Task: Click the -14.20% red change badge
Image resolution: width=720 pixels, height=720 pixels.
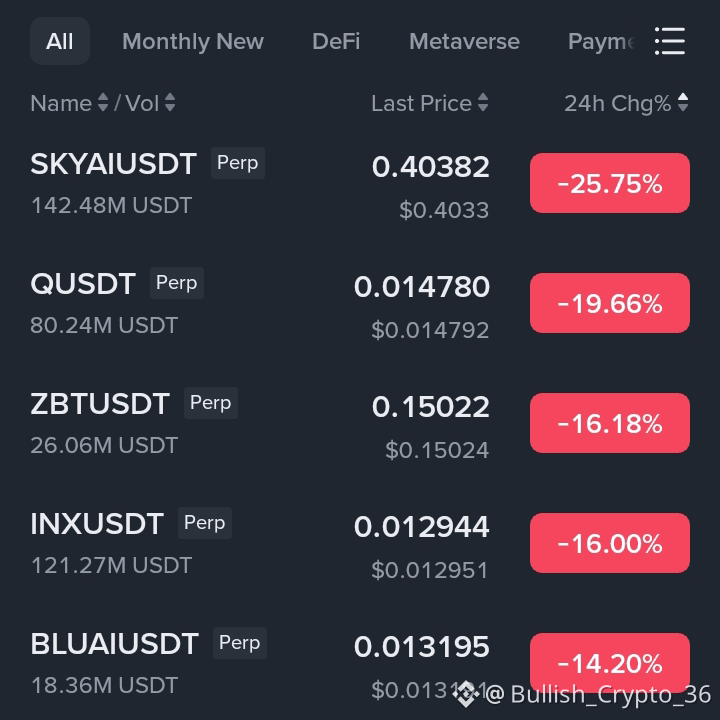Action: (610, 663)
